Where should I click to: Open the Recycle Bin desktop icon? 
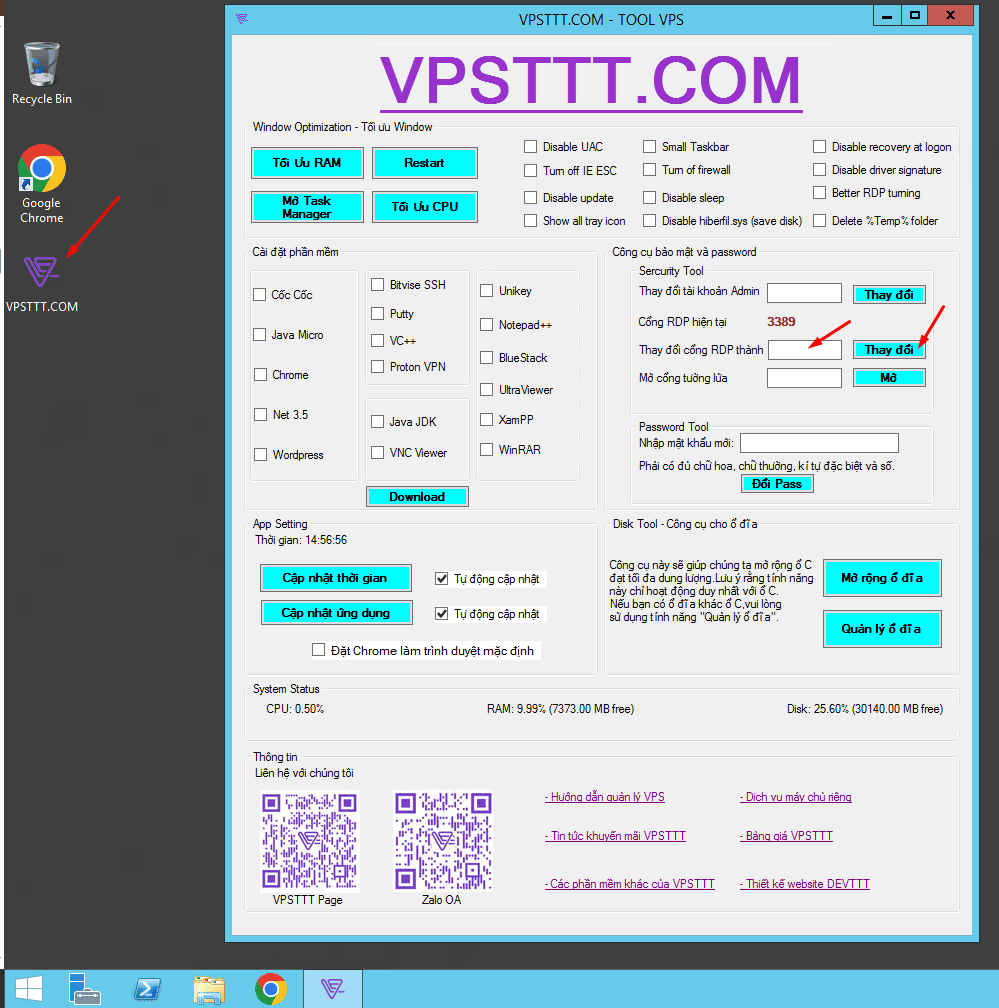coord(42,73)
